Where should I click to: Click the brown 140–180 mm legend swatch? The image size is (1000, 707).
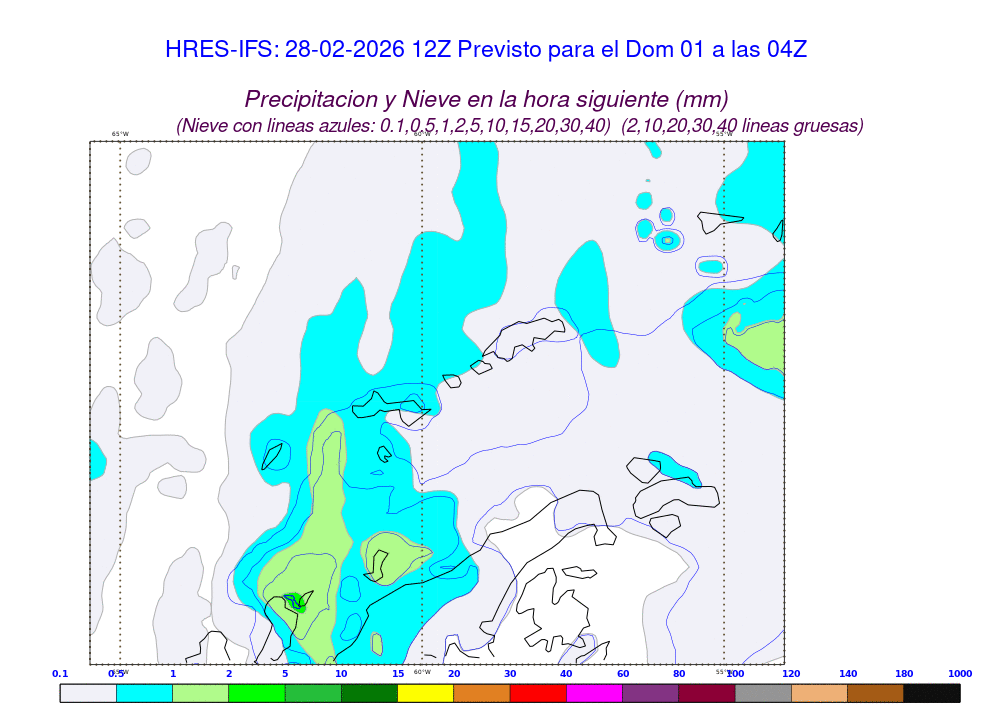pos(875,692)
